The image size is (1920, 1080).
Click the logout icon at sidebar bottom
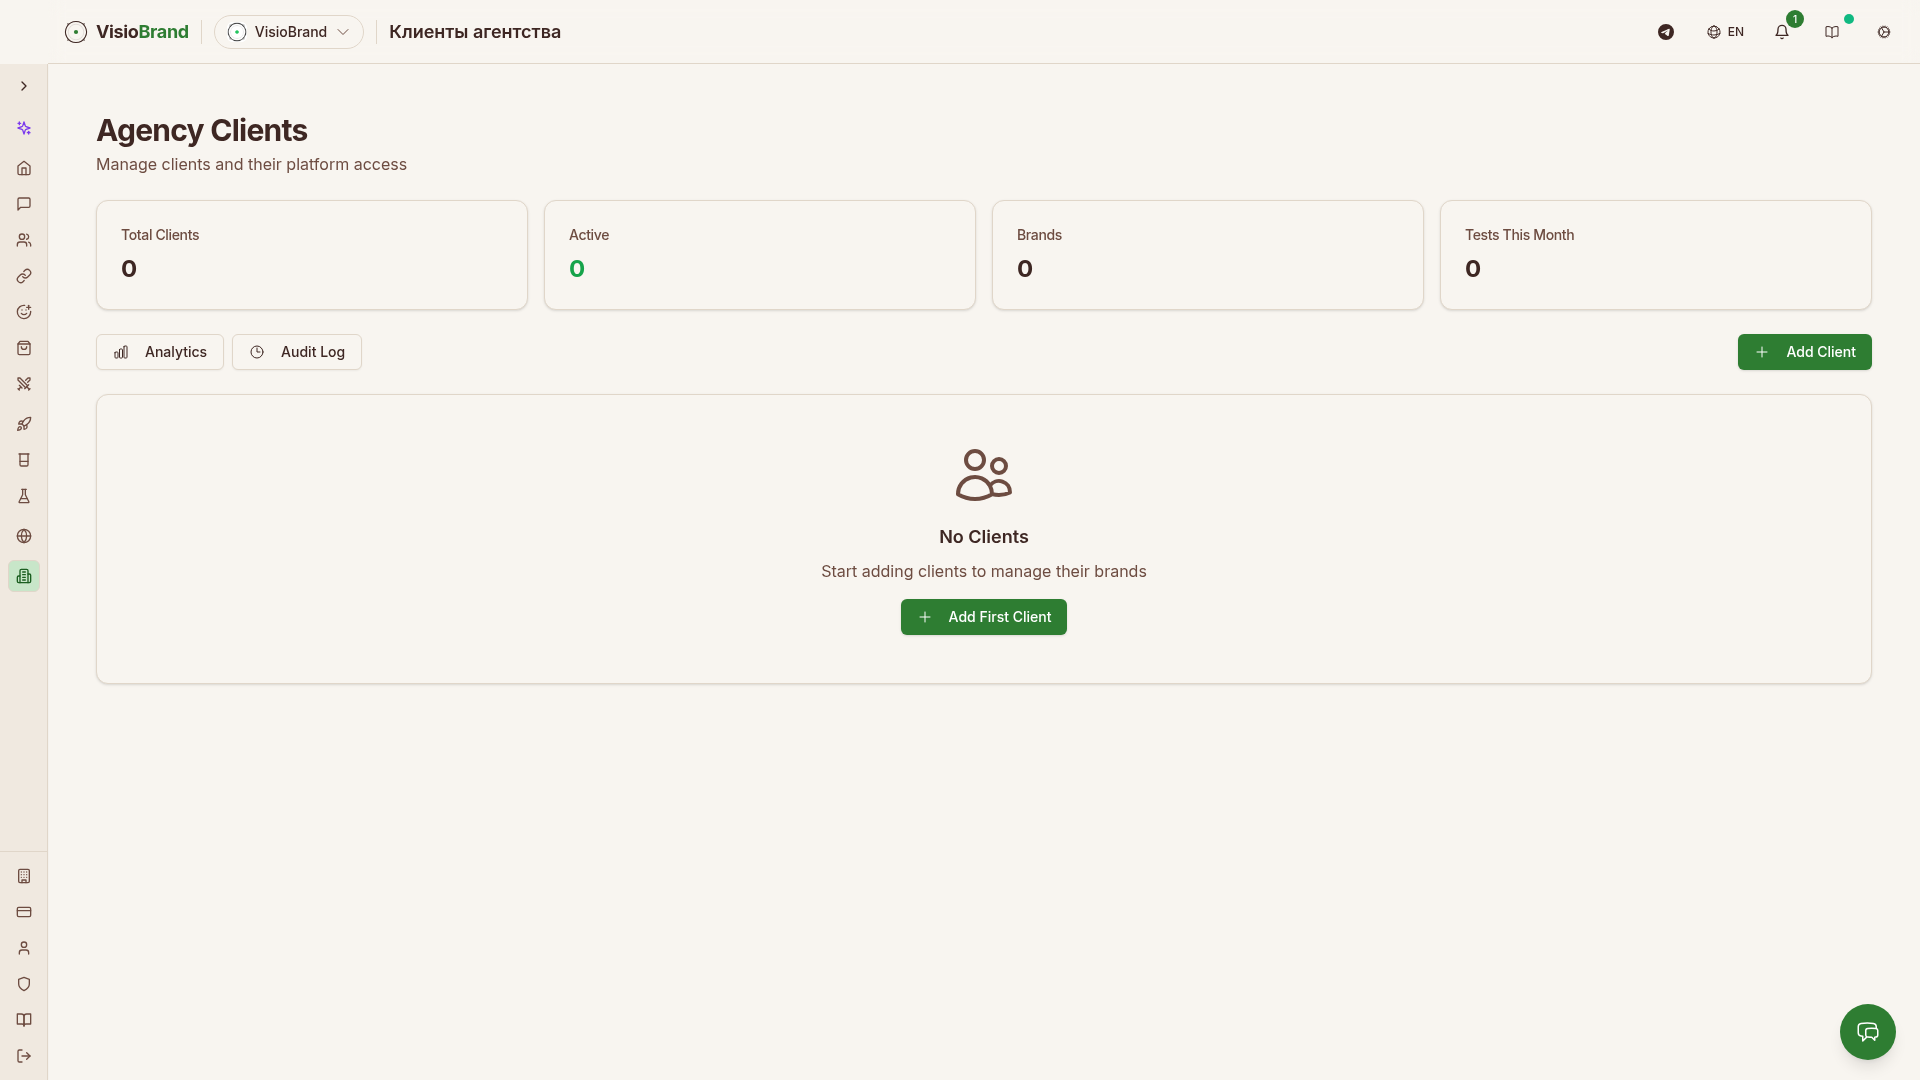24,1056
